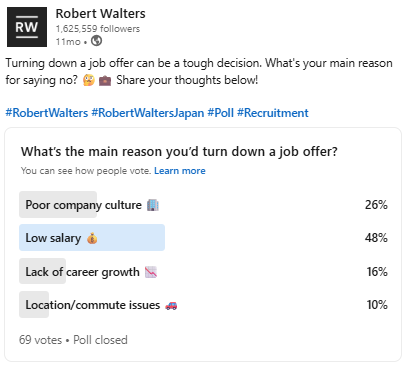The height and width of the screenshot is (367, 406).
Task: Click the globe visibility icon
Action: [x=96, y=41]
